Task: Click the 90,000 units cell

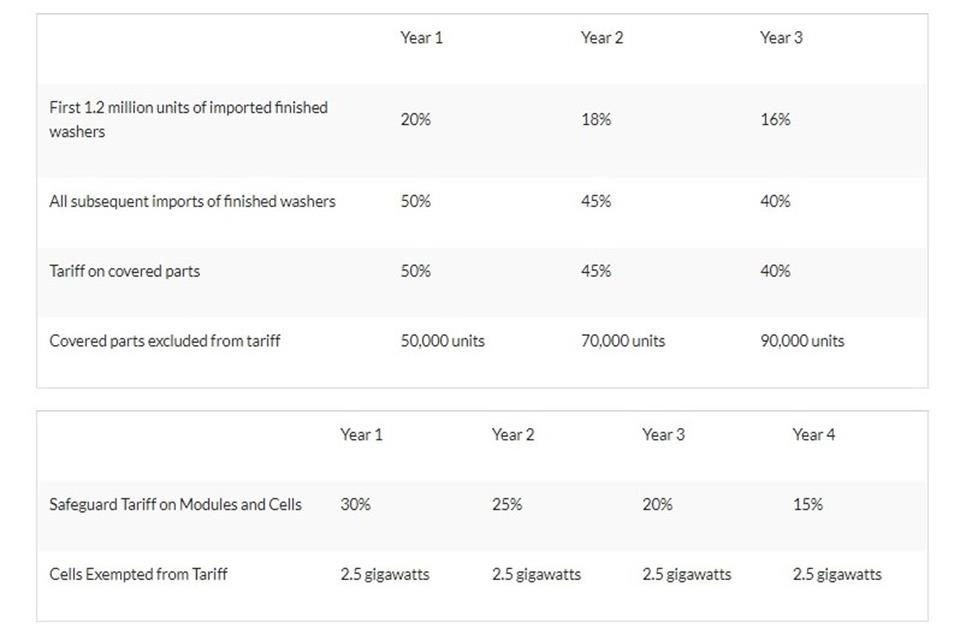Action: point(802,341)
